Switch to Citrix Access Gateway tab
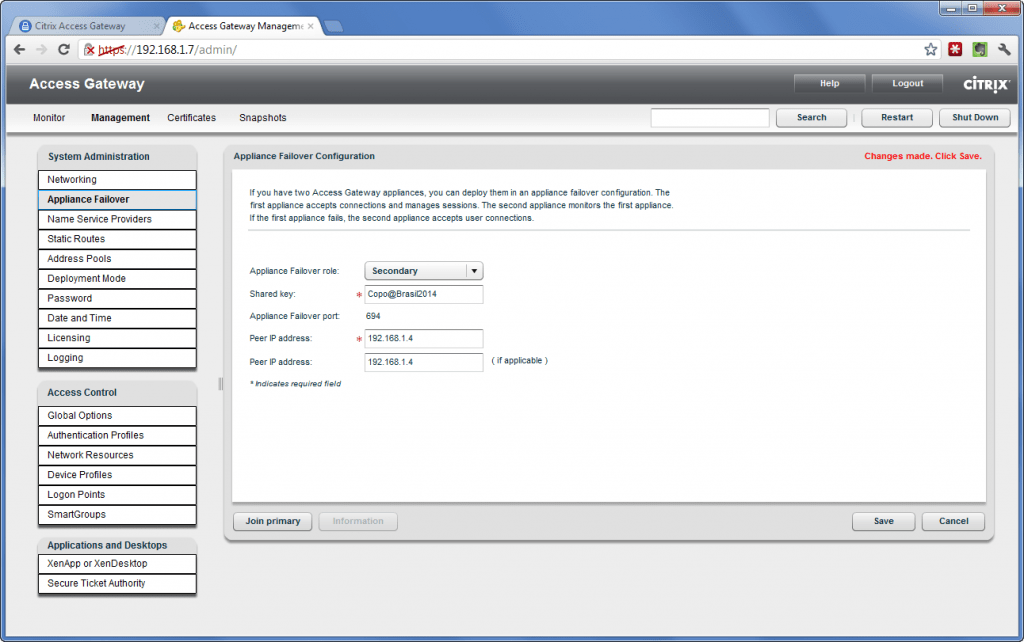The image size is (1024, 642). tap(86, 26)
